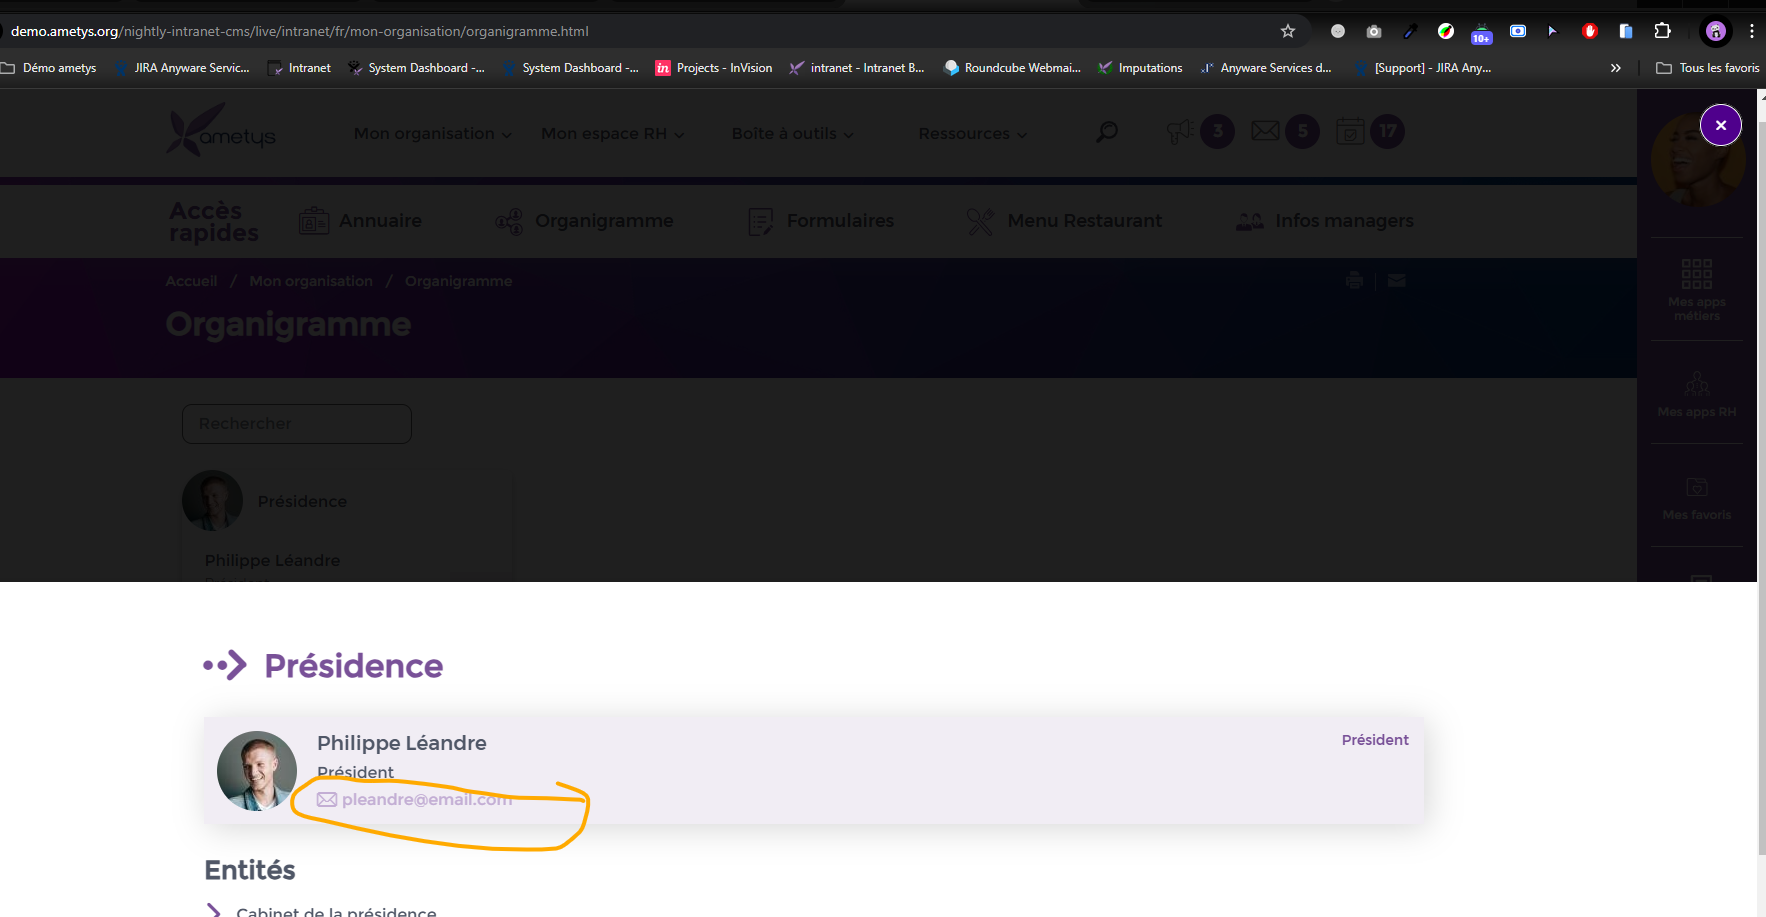The height and width of the screenshot is (917, 1766).
Task: Open the browser extensions puzzle icon
Action: 1662,31
